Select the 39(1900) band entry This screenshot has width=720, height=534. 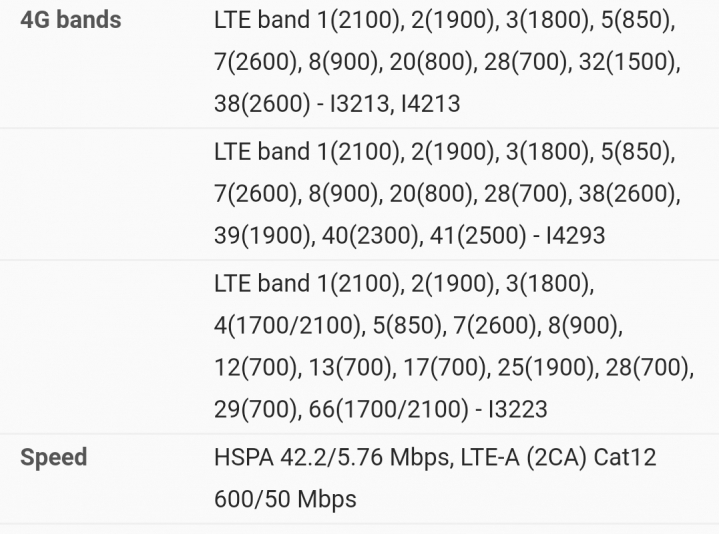[x=264, y=235]
